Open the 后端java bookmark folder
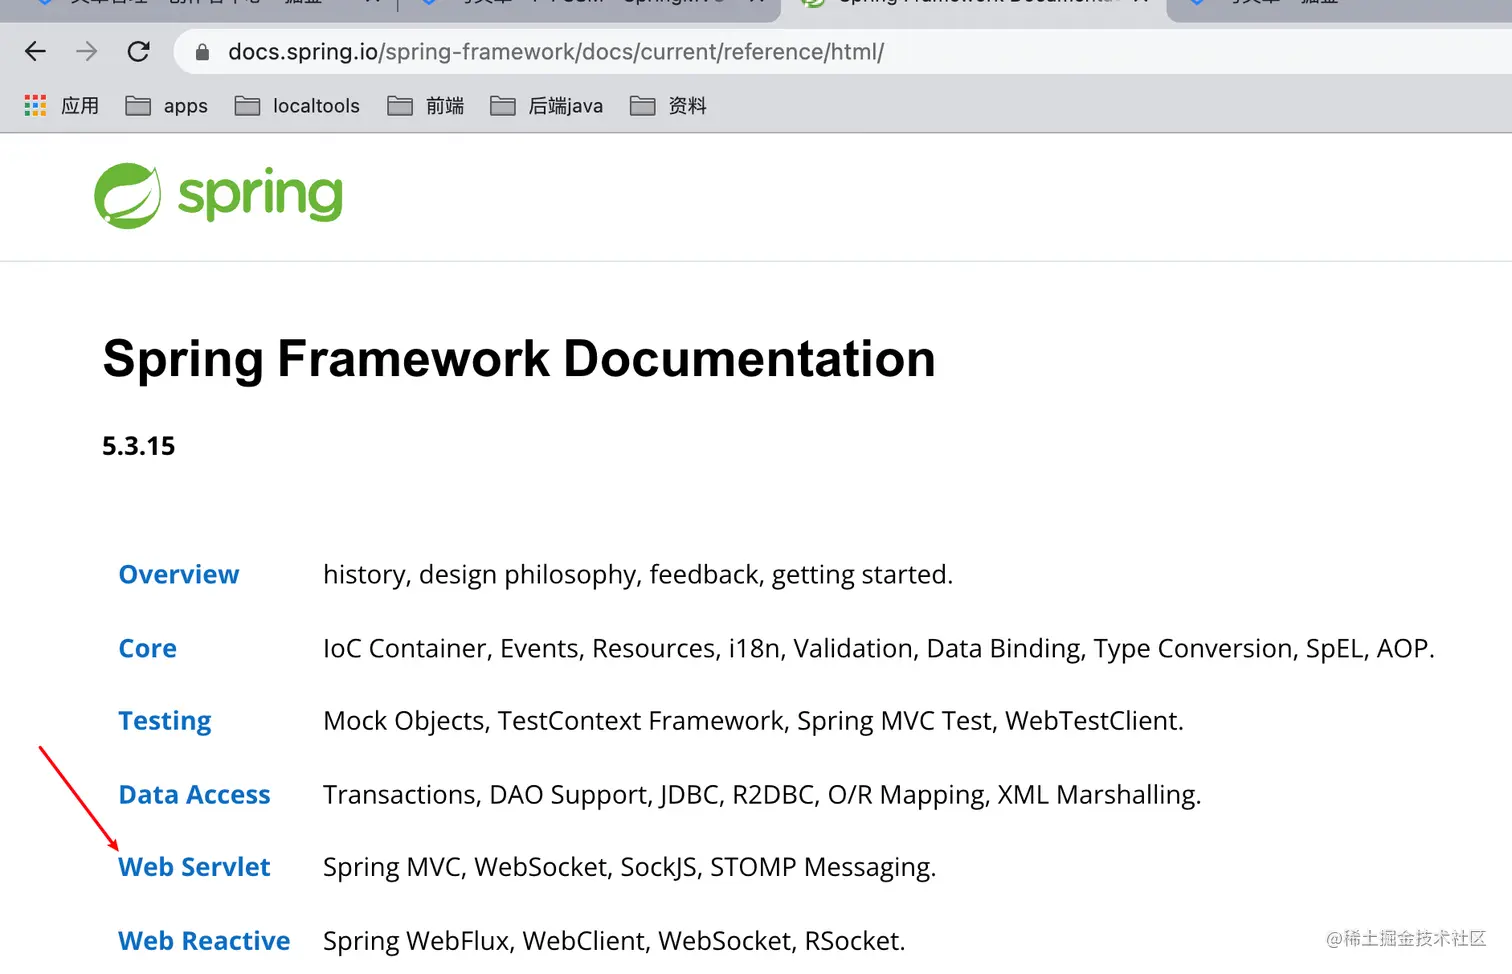 coord(547,106)
